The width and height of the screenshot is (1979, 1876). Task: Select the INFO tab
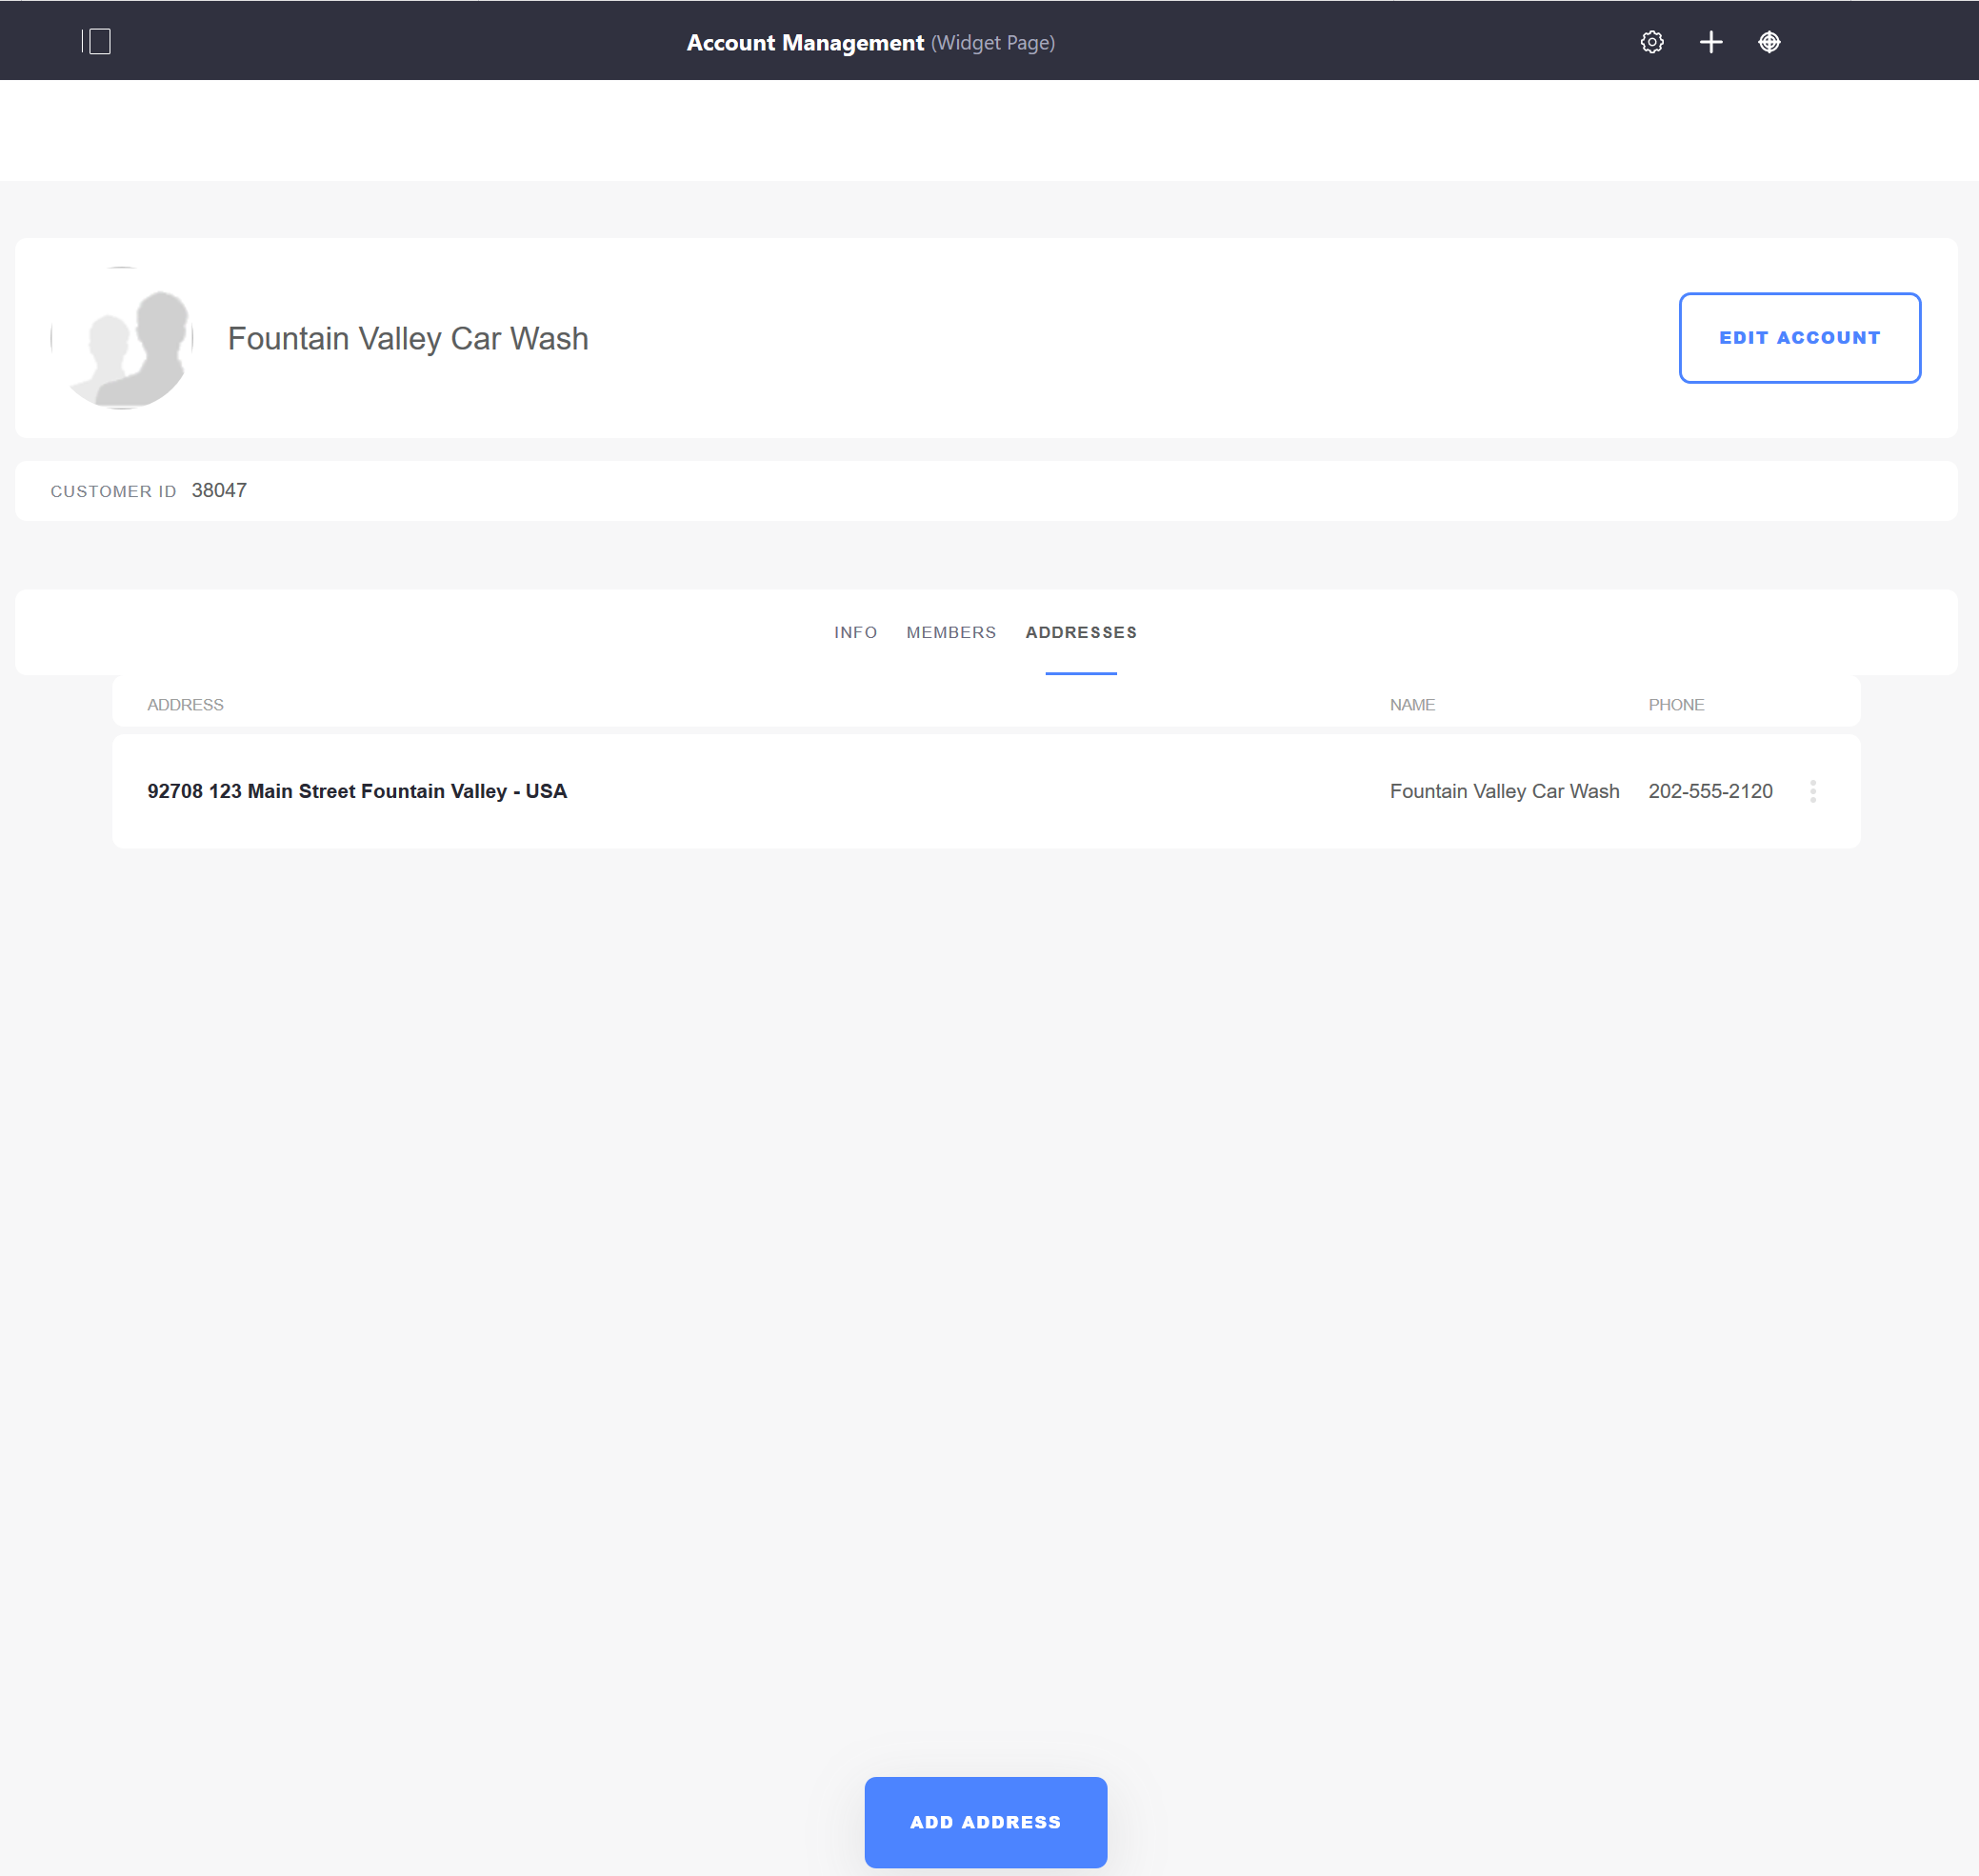coord(855,631)
